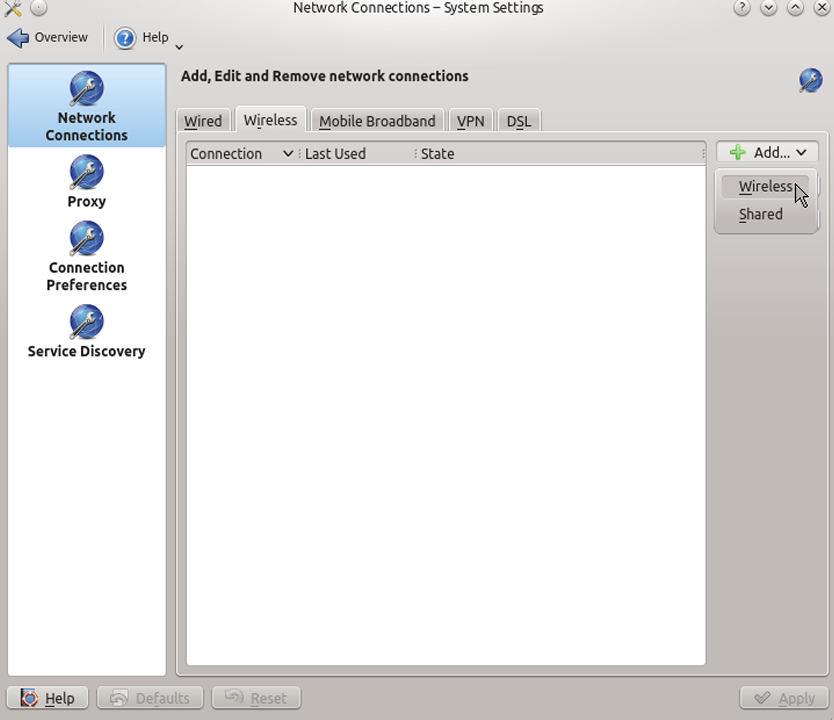Click the system settings wrench icon in title bar
Screen dimensions: 834x720
(12, 8)
